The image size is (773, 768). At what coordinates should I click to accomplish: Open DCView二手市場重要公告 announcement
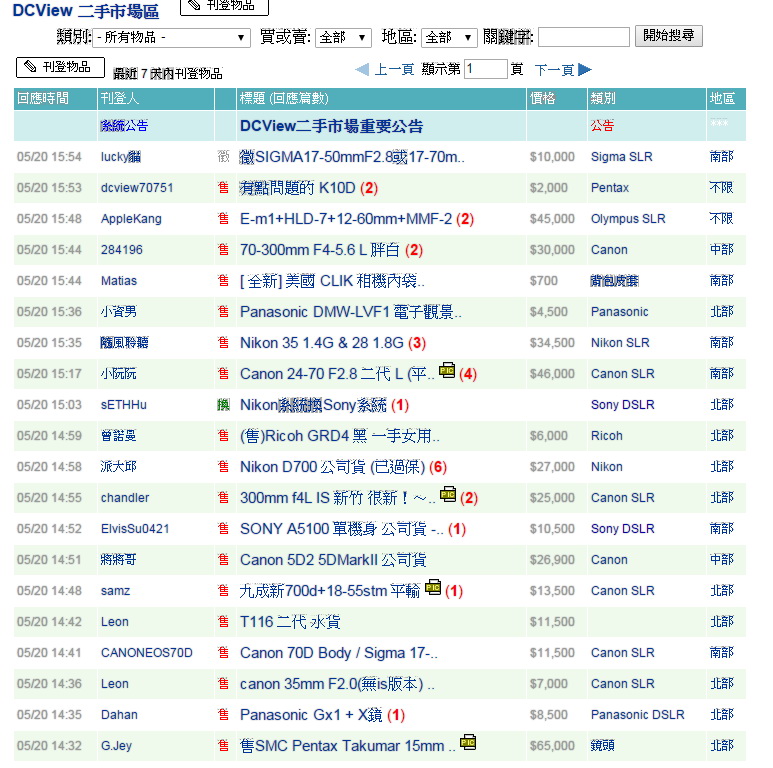331,126
